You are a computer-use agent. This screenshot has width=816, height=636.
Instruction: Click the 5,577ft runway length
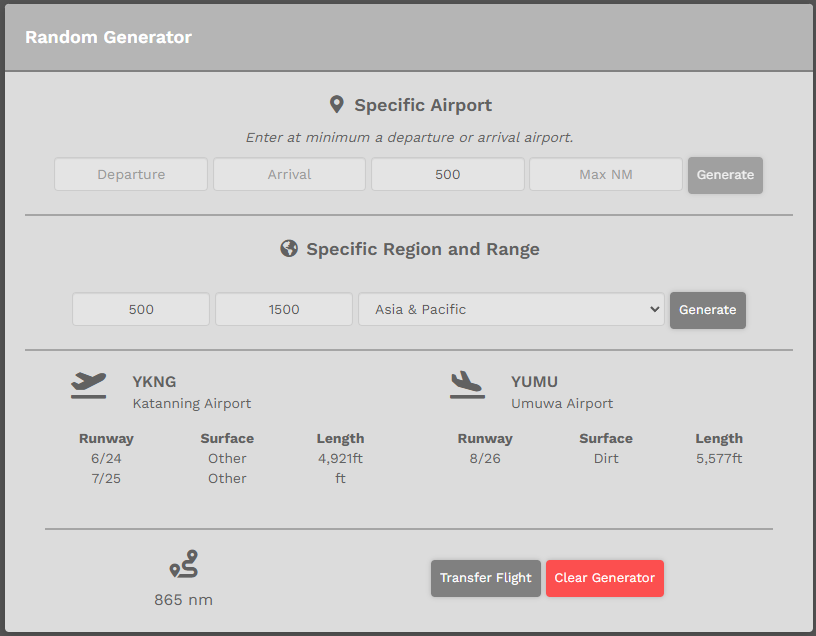click(719, 459)
